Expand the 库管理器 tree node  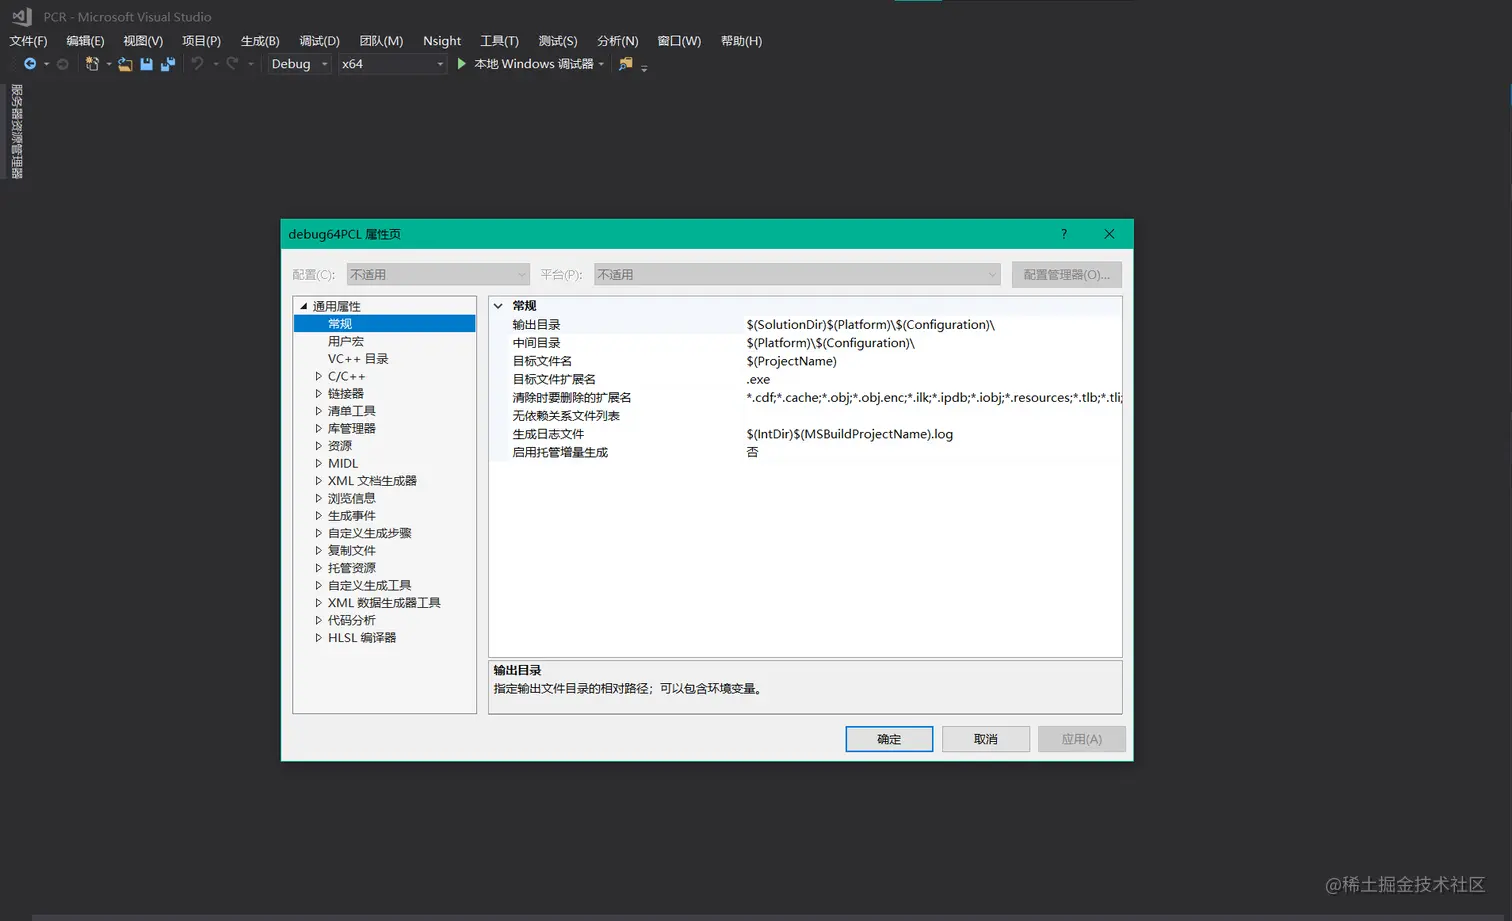tap(318, 428)
